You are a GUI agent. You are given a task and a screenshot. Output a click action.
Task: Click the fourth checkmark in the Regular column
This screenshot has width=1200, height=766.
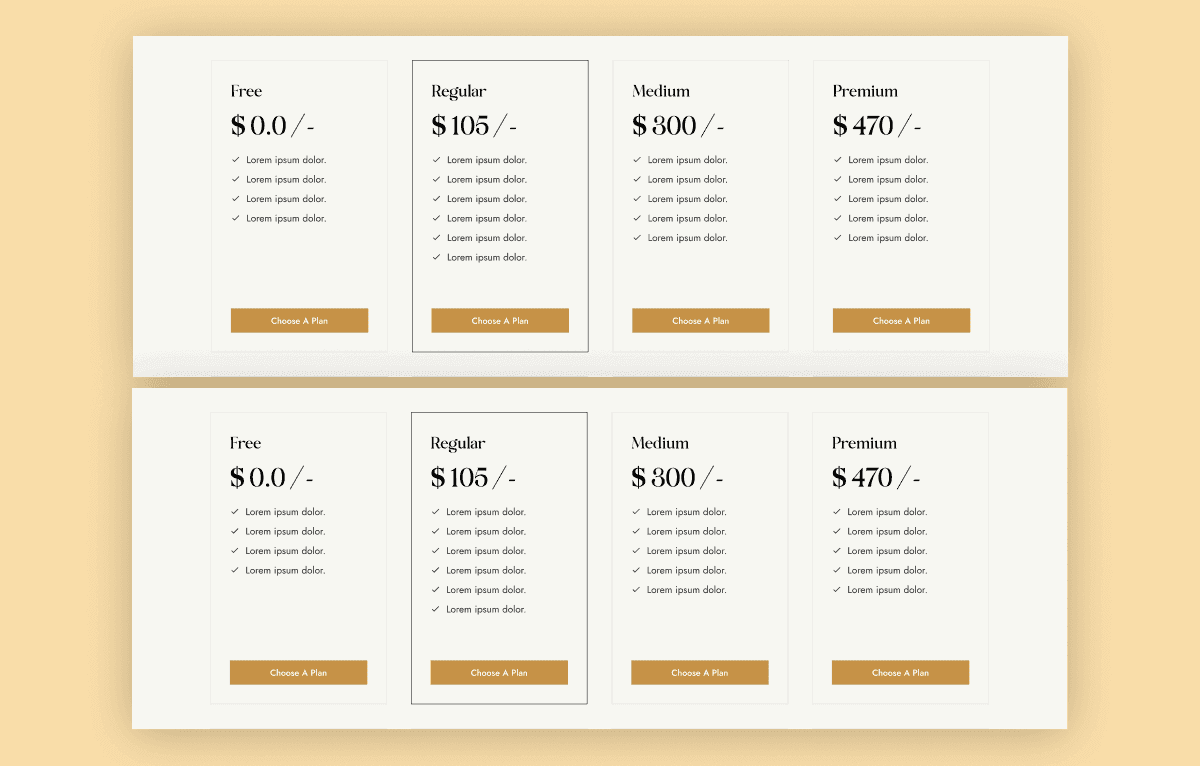point(435,218)
